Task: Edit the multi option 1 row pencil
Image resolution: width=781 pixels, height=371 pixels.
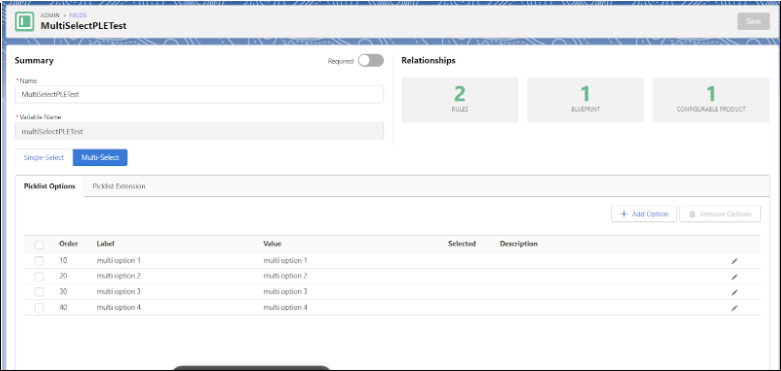Action: pyautogui.click(x=734, y=261)
